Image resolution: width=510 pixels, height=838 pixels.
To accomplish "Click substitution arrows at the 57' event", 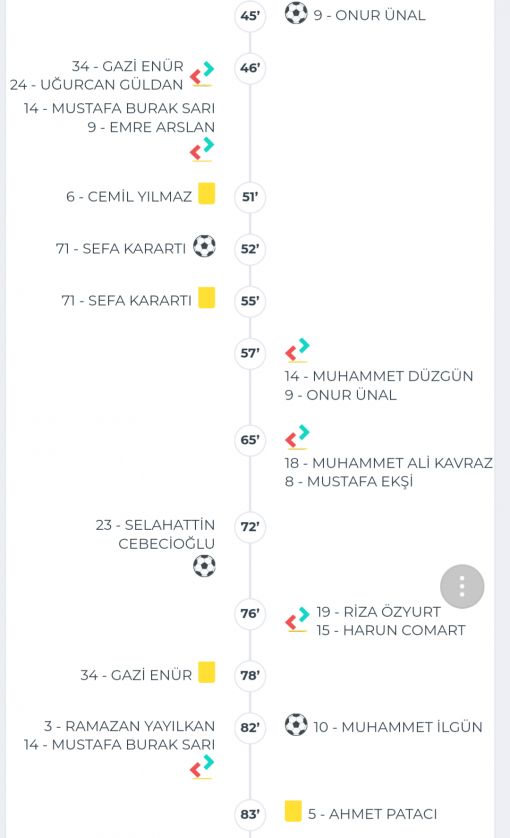I will [x=297, y=351].
